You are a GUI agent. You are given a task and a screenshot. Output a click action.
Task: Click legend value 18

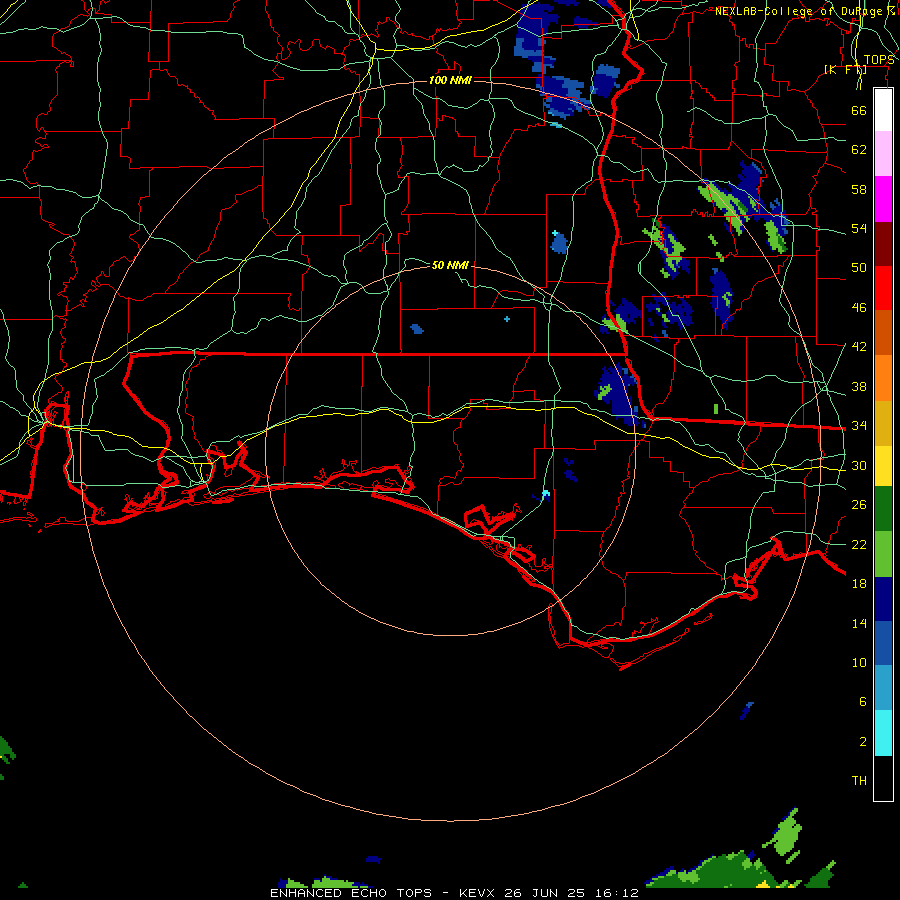click(x=859, y=584)
